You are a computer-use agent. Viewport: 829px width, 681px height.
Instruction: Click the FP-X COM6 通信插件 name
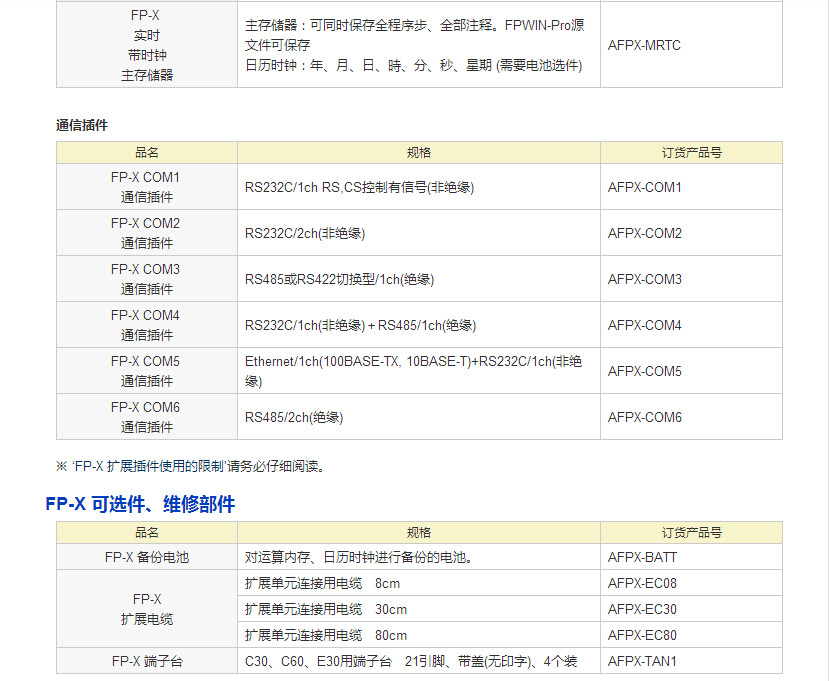click(145, 416)
